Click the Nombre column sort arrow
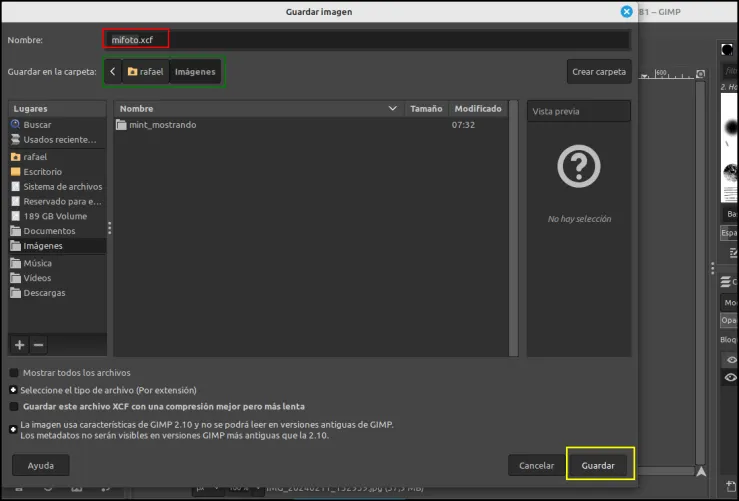This screenshot has height=501, width=739. coord(392,108)
